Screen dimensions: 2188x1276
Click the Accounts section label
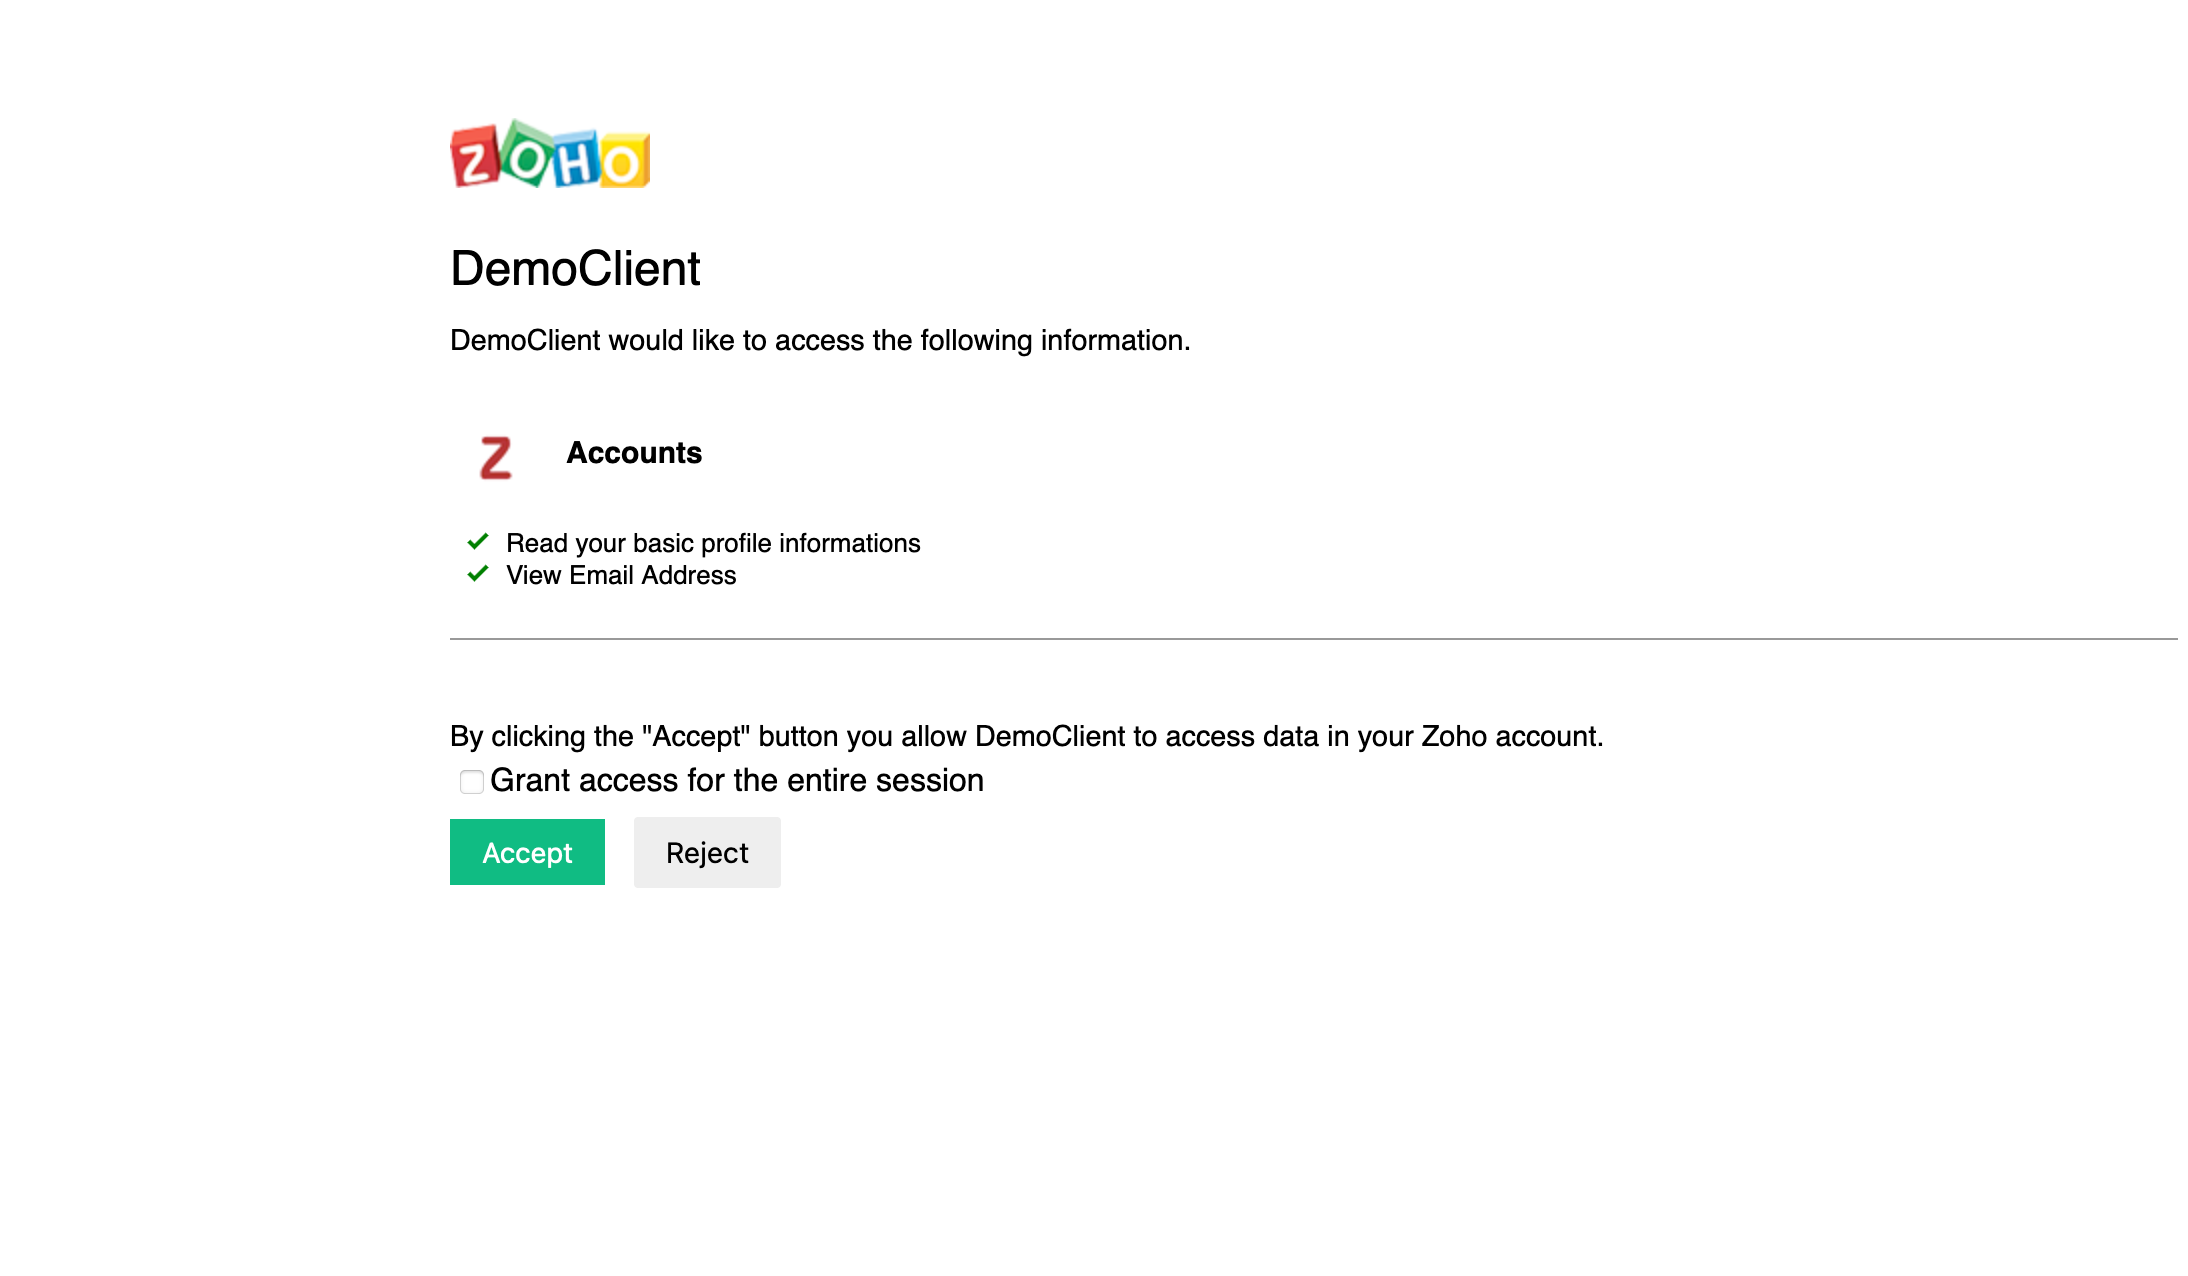[x=634, y=452]
